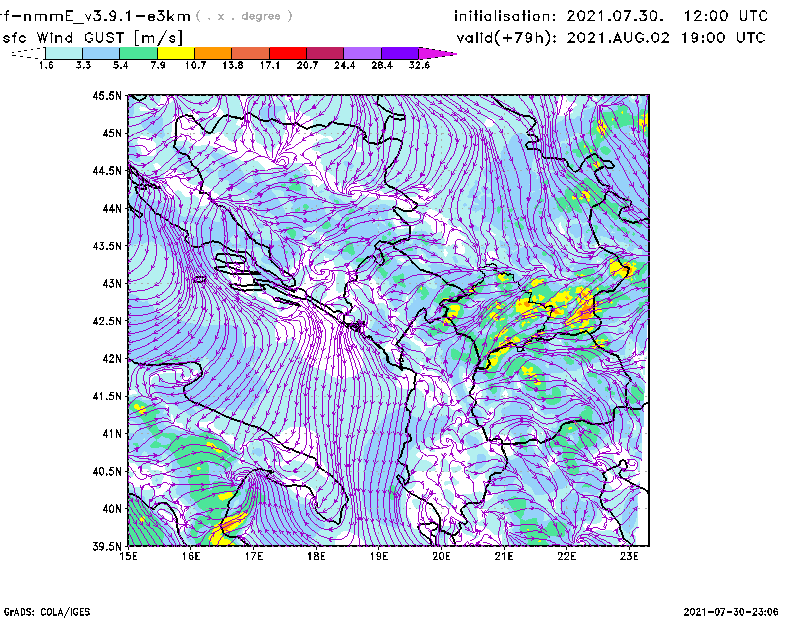800x618 pixels.
Task: Click the 44N latitude label
Action: [x=112, y=208]
